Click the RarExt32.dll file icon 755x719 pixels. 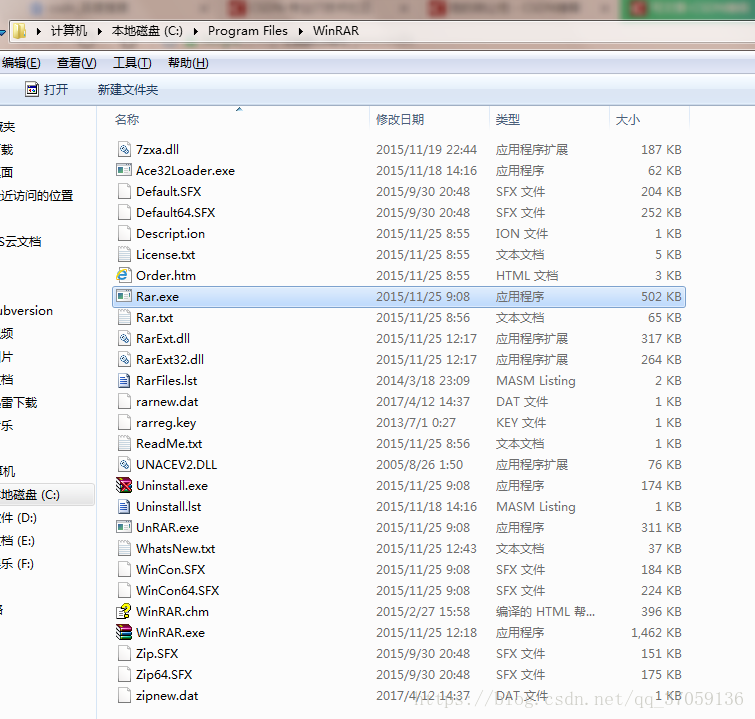click(x=124, y=359)
